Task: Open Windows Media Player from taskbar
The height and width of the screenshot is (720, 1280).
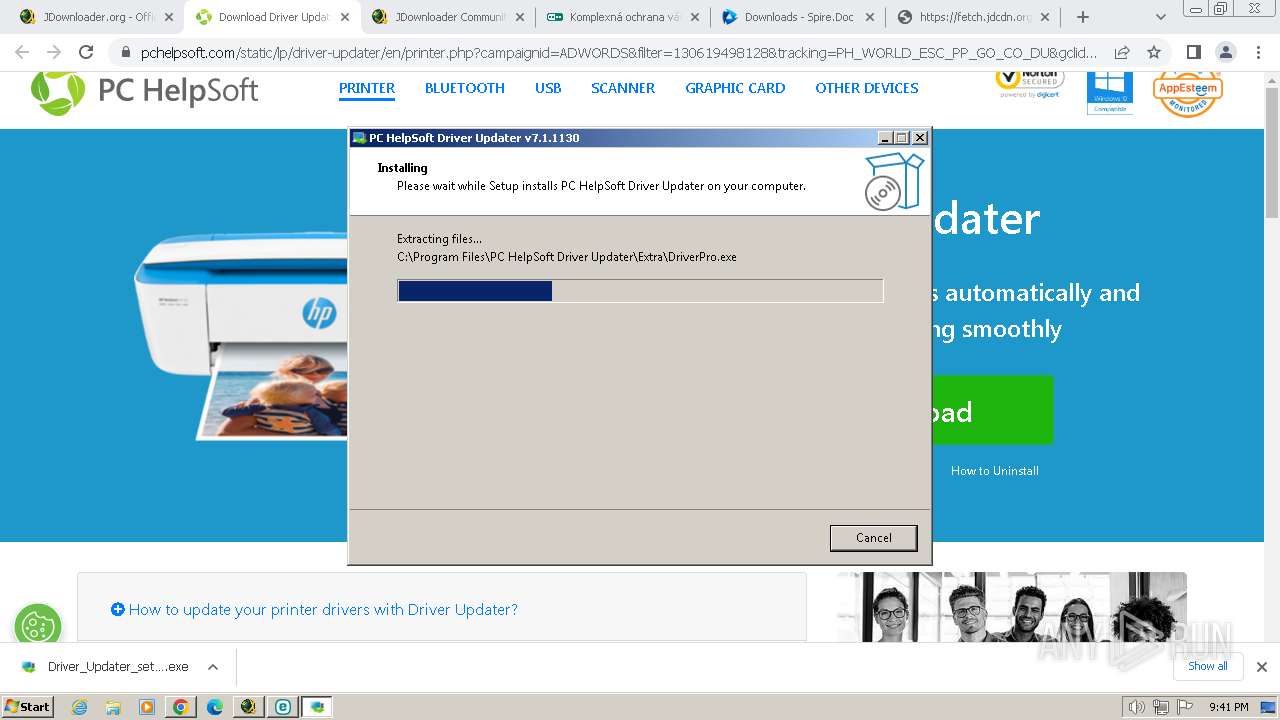Action: (x=147, y=707)
